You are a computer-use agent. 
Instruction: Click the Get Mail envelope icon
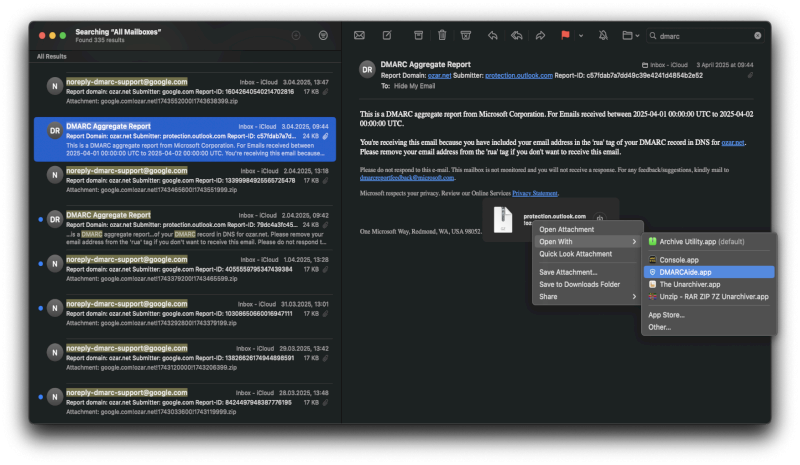click(x=359, y=35)
